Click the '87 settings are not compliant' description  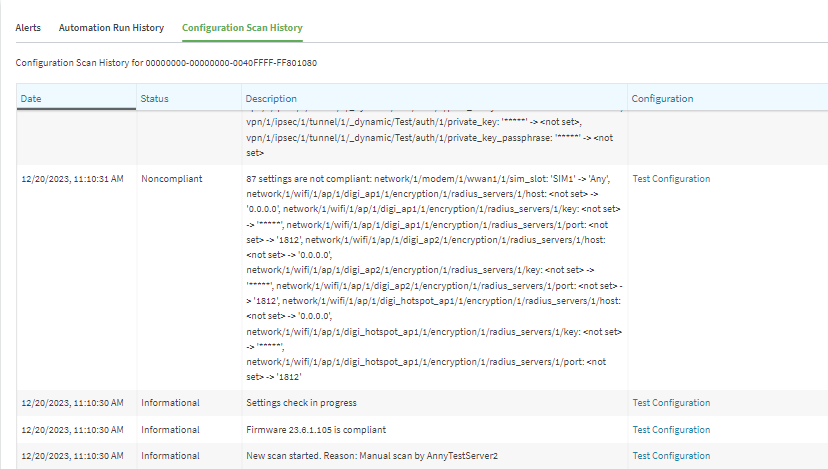click(x=434, y=278)
